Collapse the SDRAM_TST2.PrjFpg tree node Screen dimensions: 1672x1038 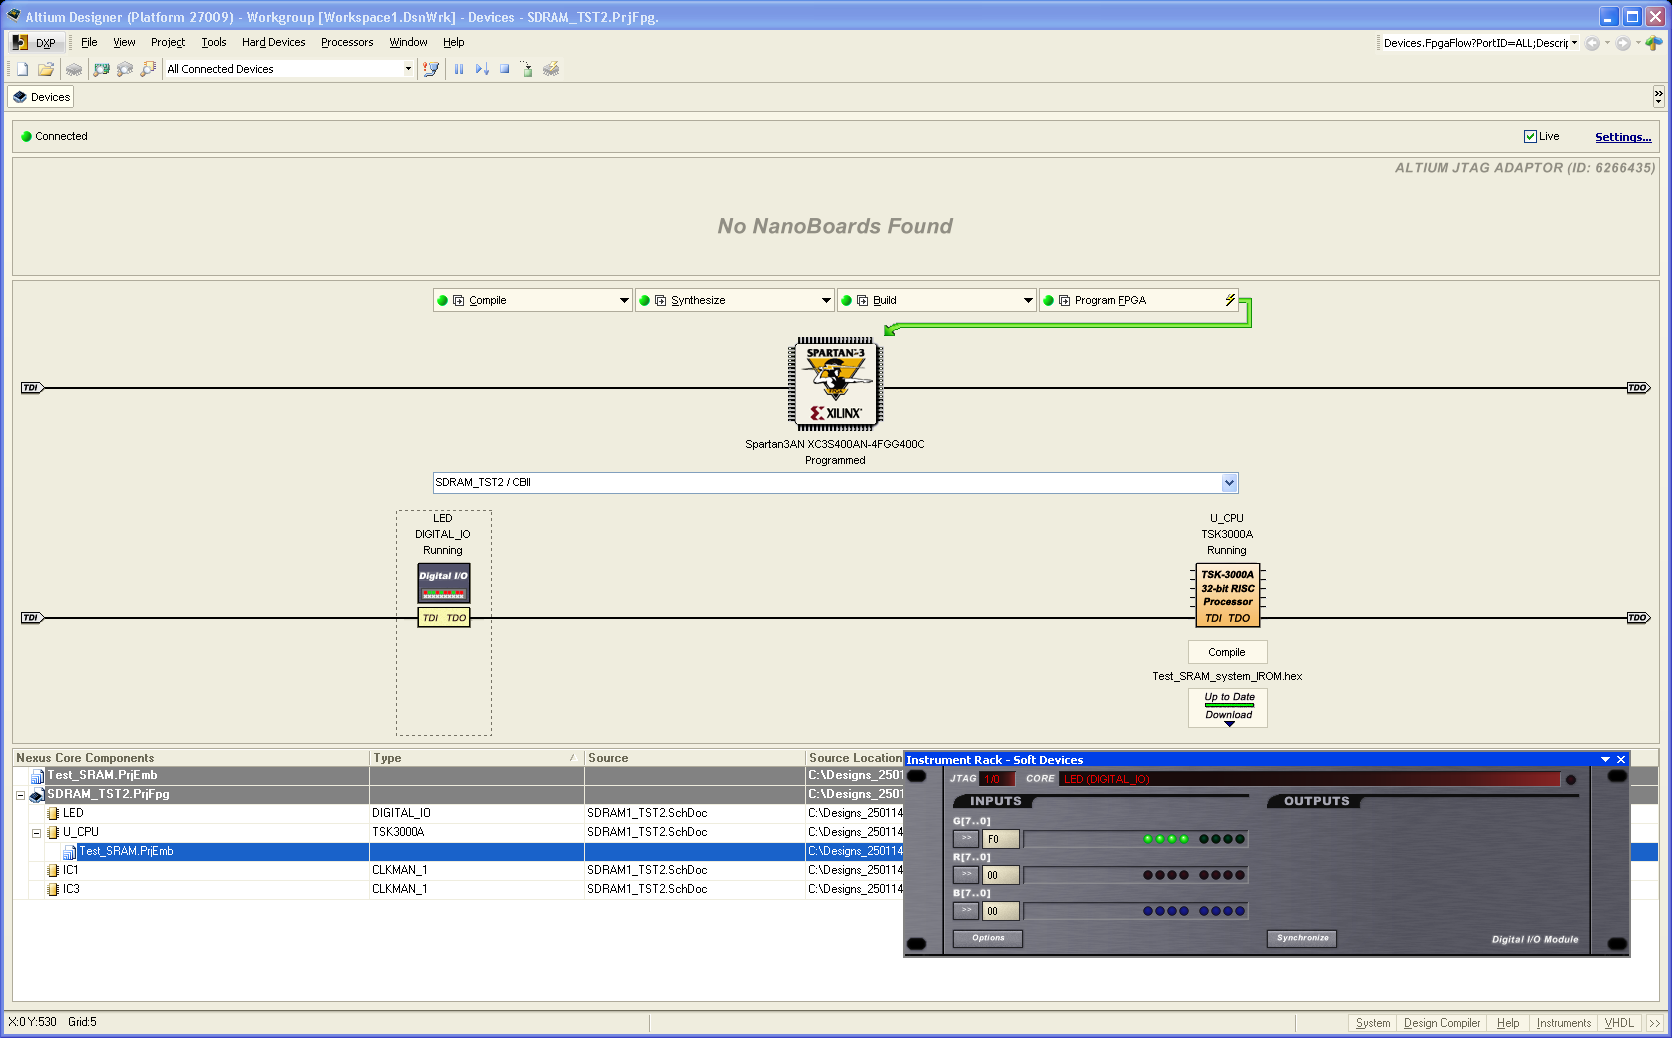pos(20,795)
